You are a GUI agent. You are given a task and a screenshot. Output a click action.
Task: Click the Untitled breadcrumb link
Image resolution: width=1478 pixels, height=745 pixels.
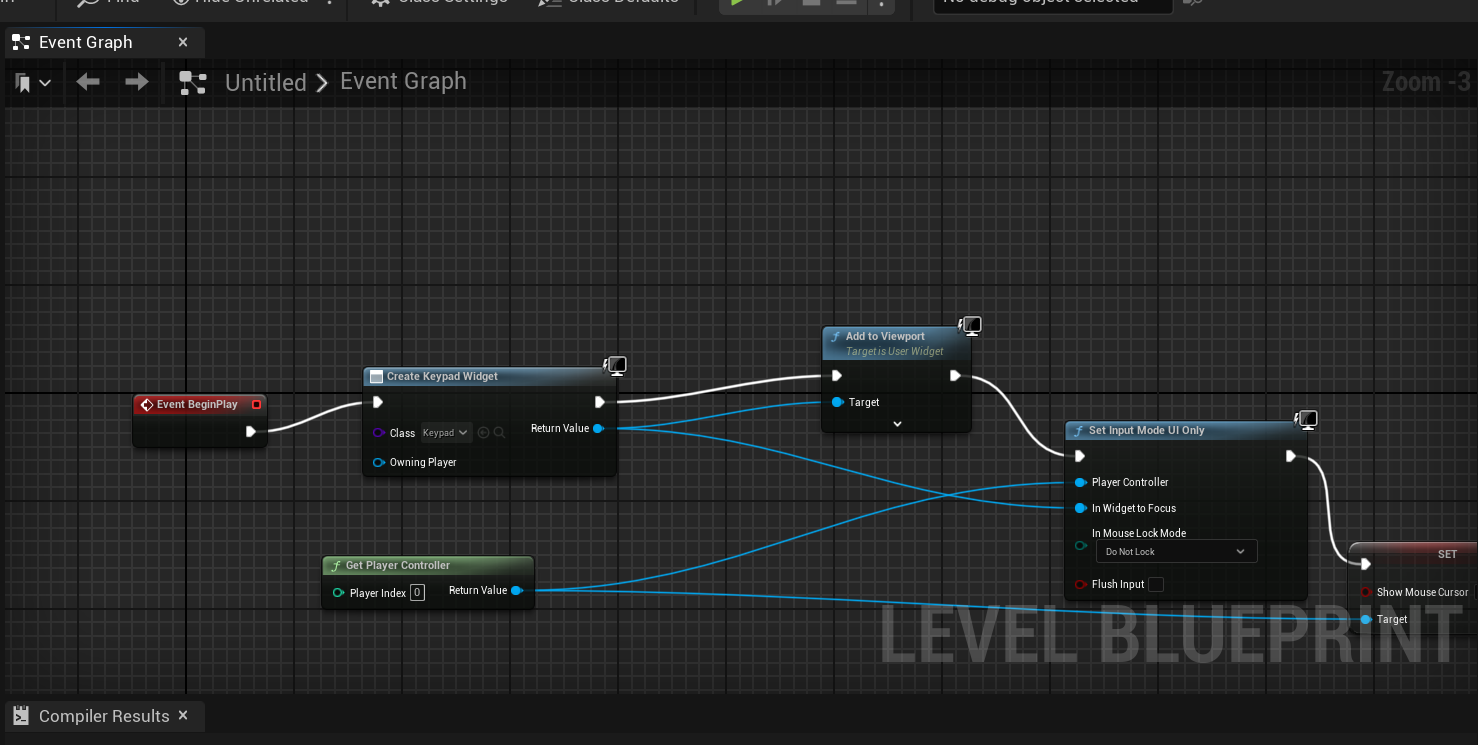(265, 82)
